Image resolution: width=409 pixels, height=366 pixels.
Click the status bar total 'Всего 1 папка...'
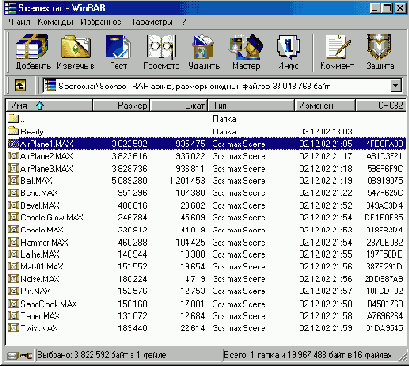point(308,355)
